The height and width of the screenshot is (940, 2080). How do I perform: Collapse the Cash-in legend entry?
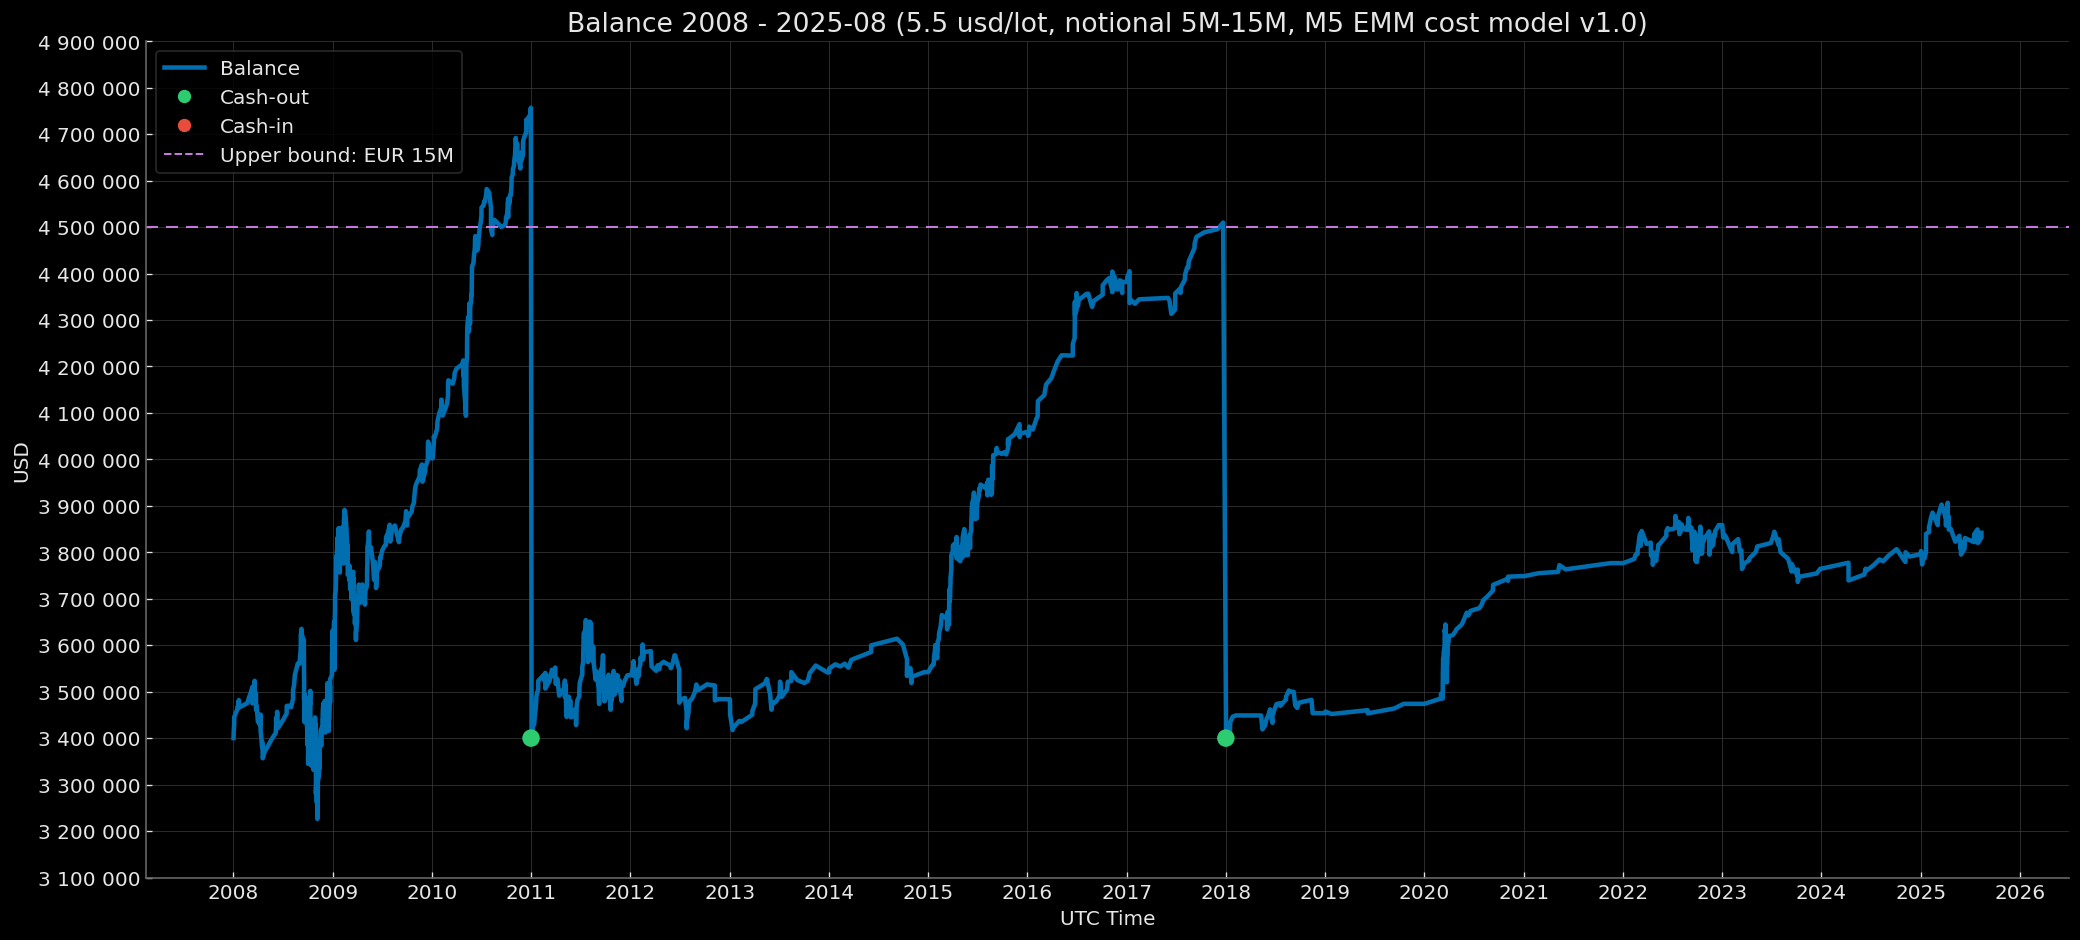[256, 126]
